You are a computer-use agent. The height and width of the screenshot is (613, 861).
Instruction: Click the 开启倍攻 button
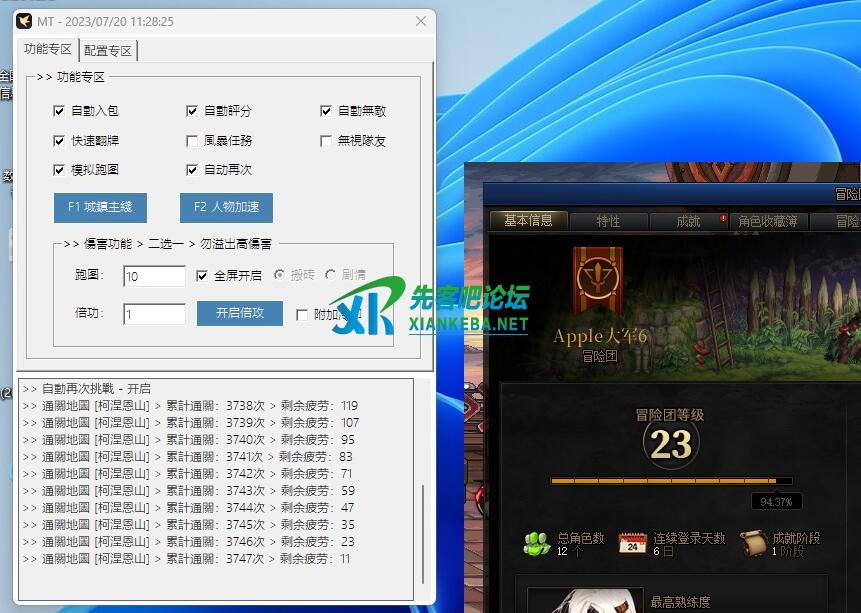click(240, 313)
